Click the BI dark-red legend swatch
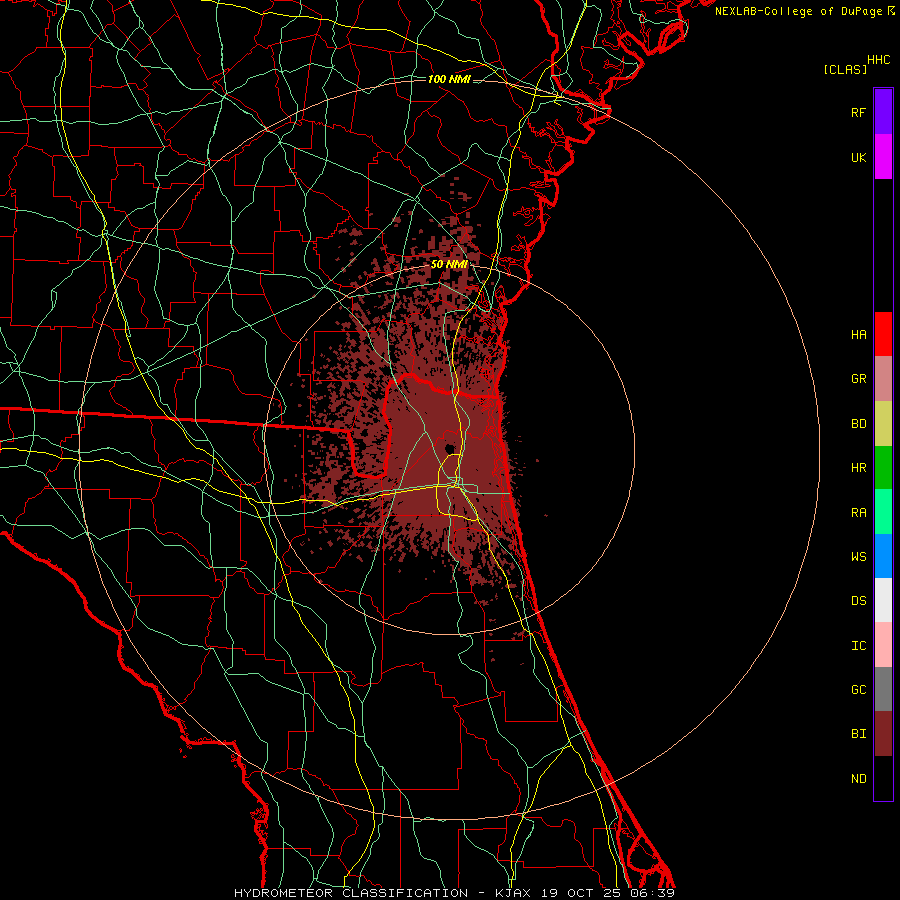 pos(883,734)
